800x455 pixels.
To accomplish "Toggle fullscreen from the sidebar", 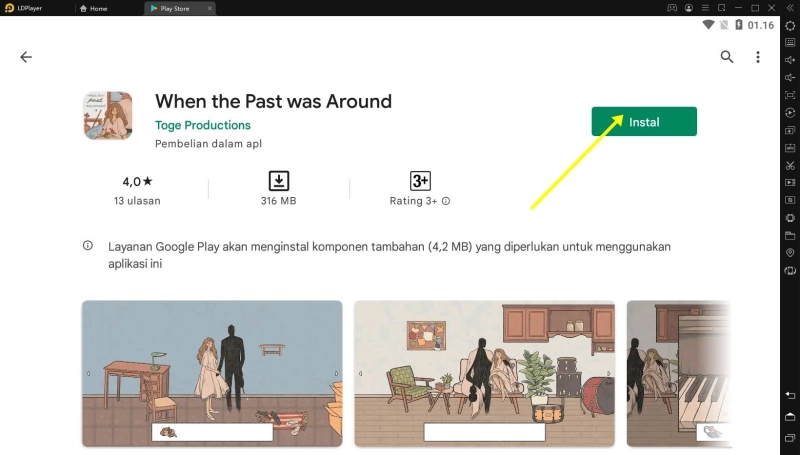I will point(790,95).
